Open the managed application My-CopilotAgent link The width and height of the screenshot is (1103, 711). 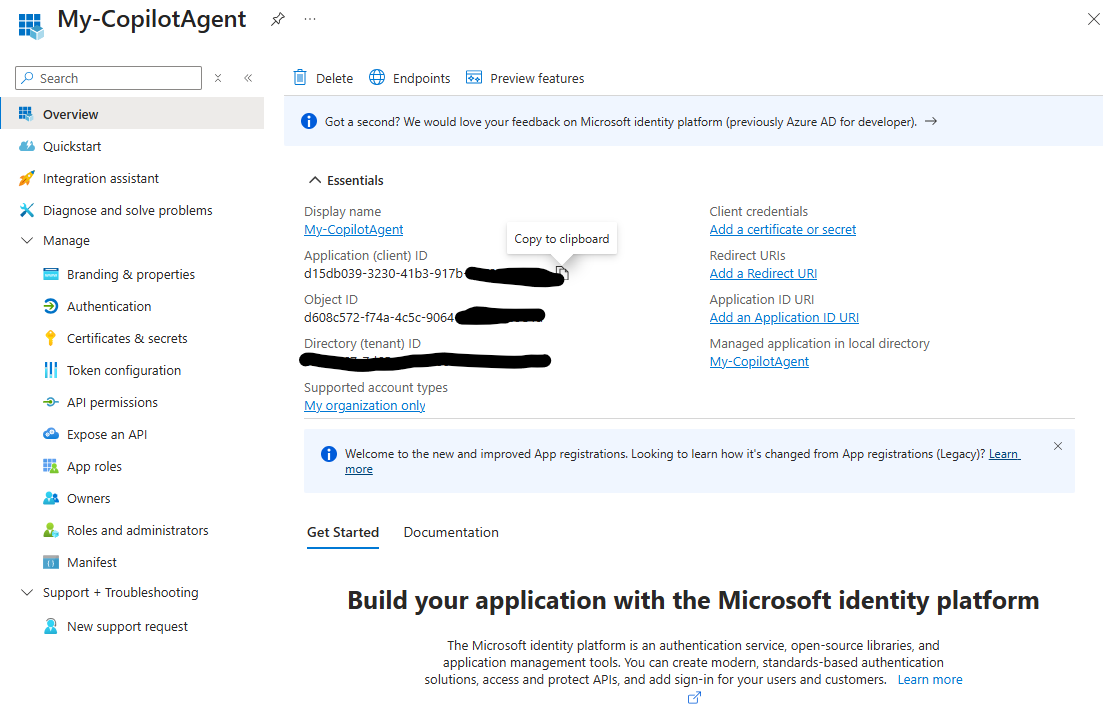759,361
